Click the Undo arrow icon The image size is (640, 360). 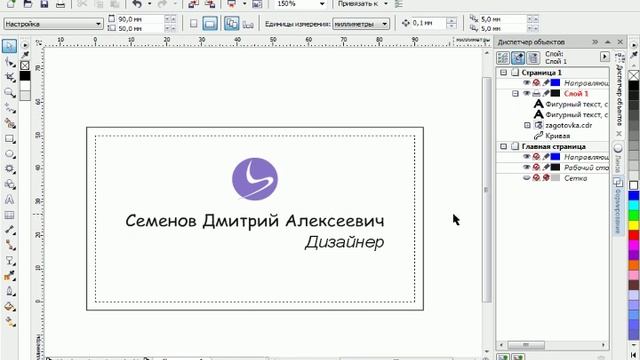point(137,4)
